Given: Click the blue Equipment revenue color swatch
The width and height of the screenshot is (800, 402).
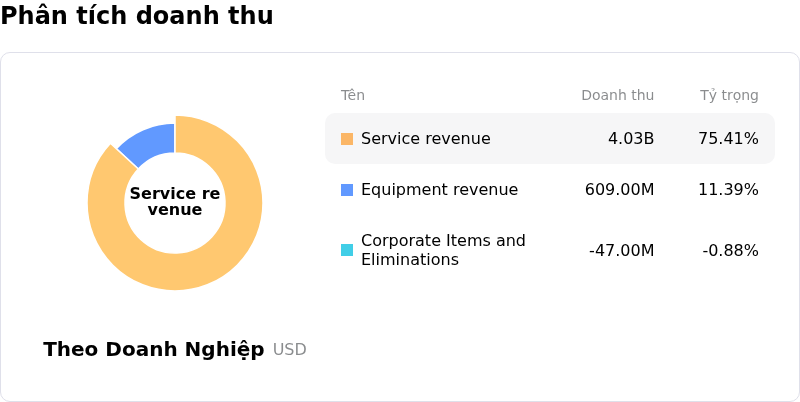Looking at the screenshot, I should point(347,190).
